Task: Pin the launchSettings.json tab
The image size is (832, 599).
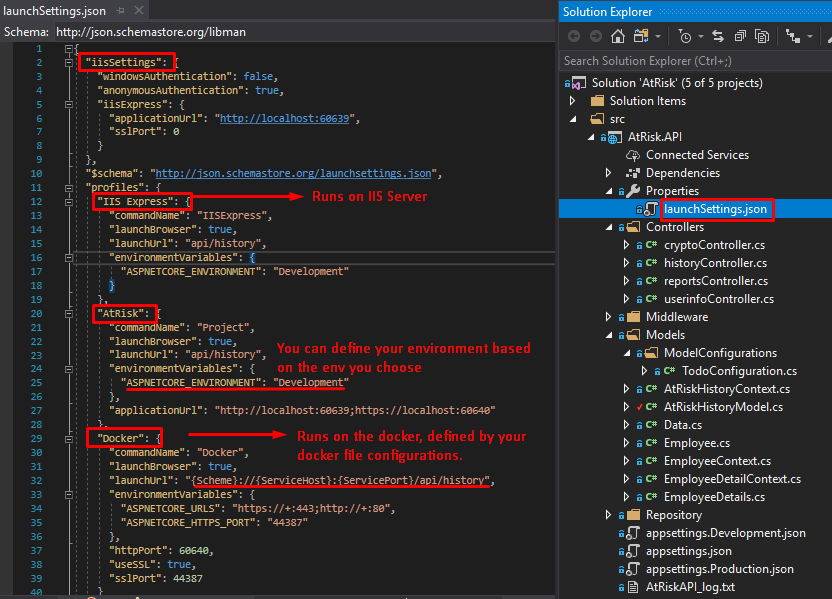Action: point(121,11)
